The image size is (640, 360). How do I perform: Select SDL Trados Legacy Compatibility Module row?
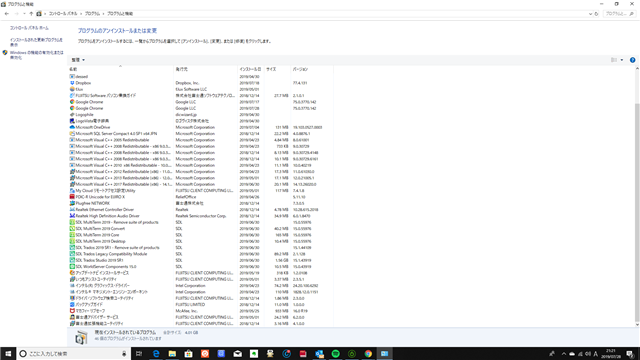pyautogui.click(x=201, y=254)
